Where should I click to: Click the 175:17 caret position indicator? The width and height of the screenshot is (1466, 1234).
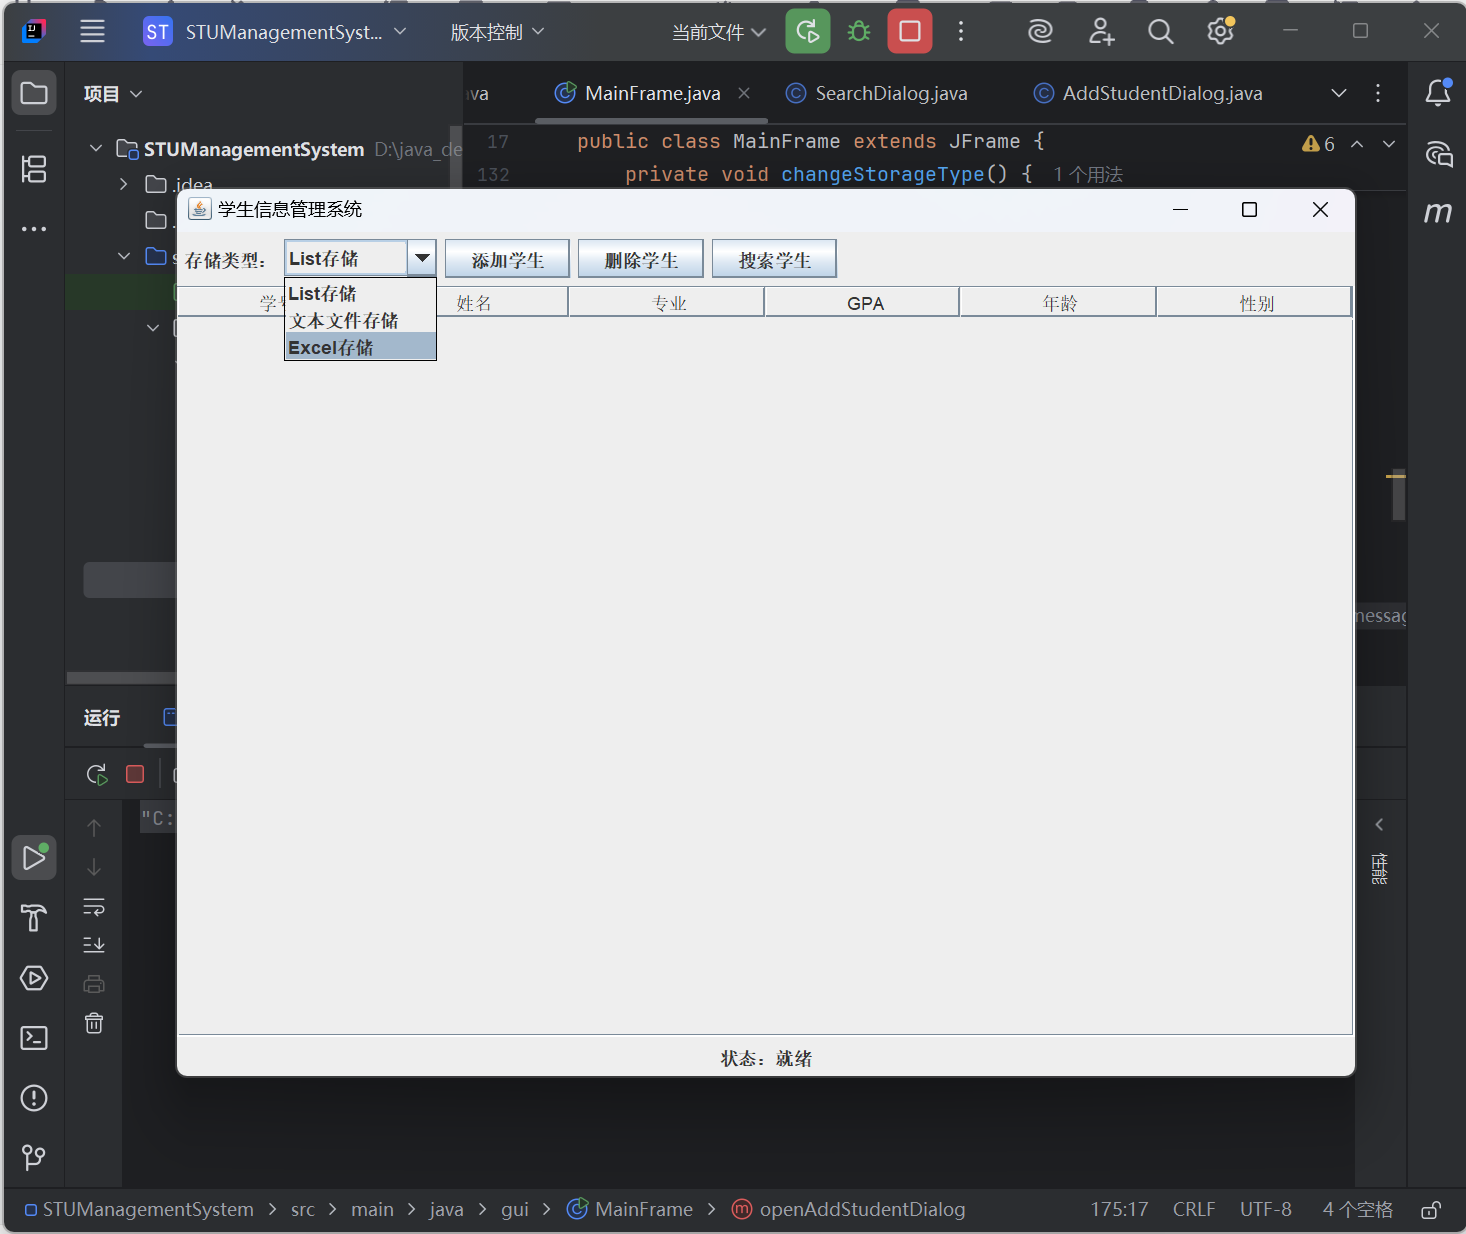pos(1119,1209)
